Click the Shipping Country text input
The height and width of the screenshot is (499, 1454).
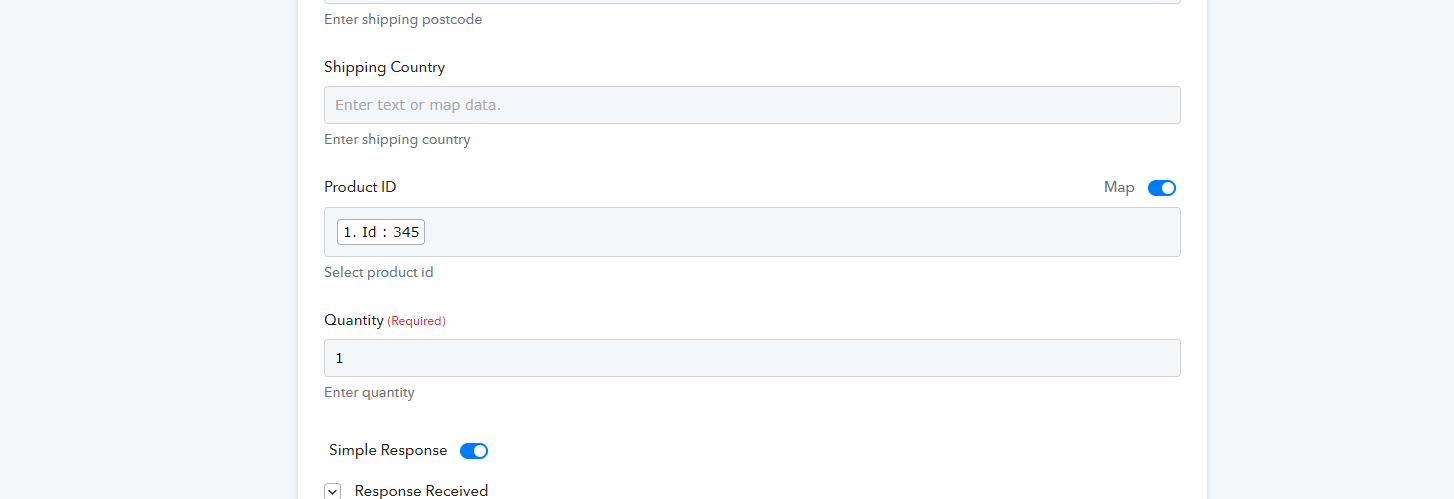(x=752, y=105)
